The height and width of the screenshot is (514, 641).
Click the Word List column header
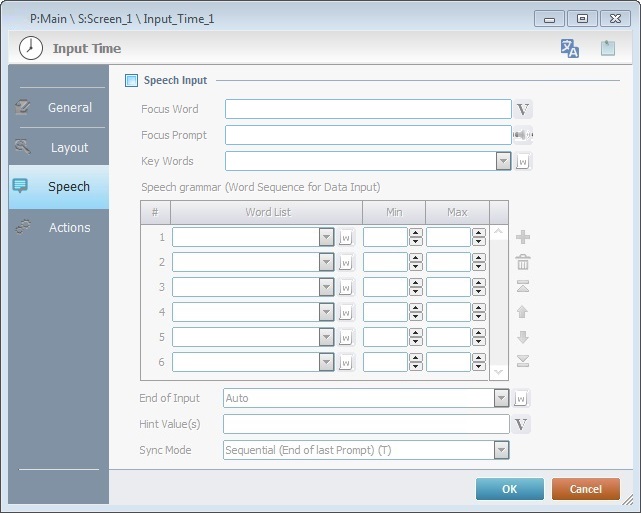coord(267,212)
